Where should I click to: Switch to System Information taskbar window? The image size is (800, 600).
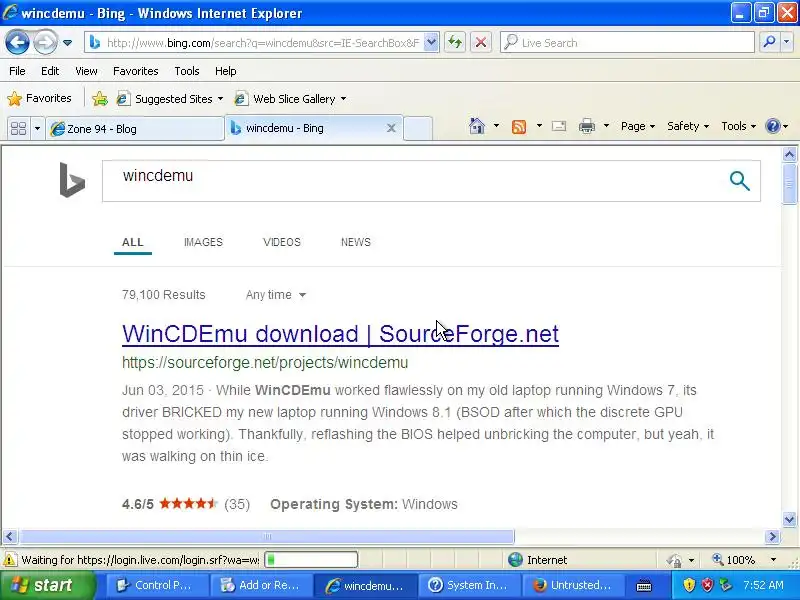tap(470, 585)
